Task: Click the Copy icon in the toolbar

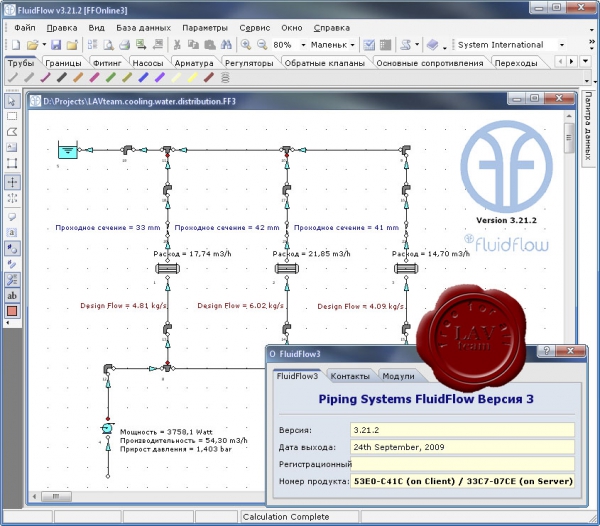Action: (x=193, y=45)
